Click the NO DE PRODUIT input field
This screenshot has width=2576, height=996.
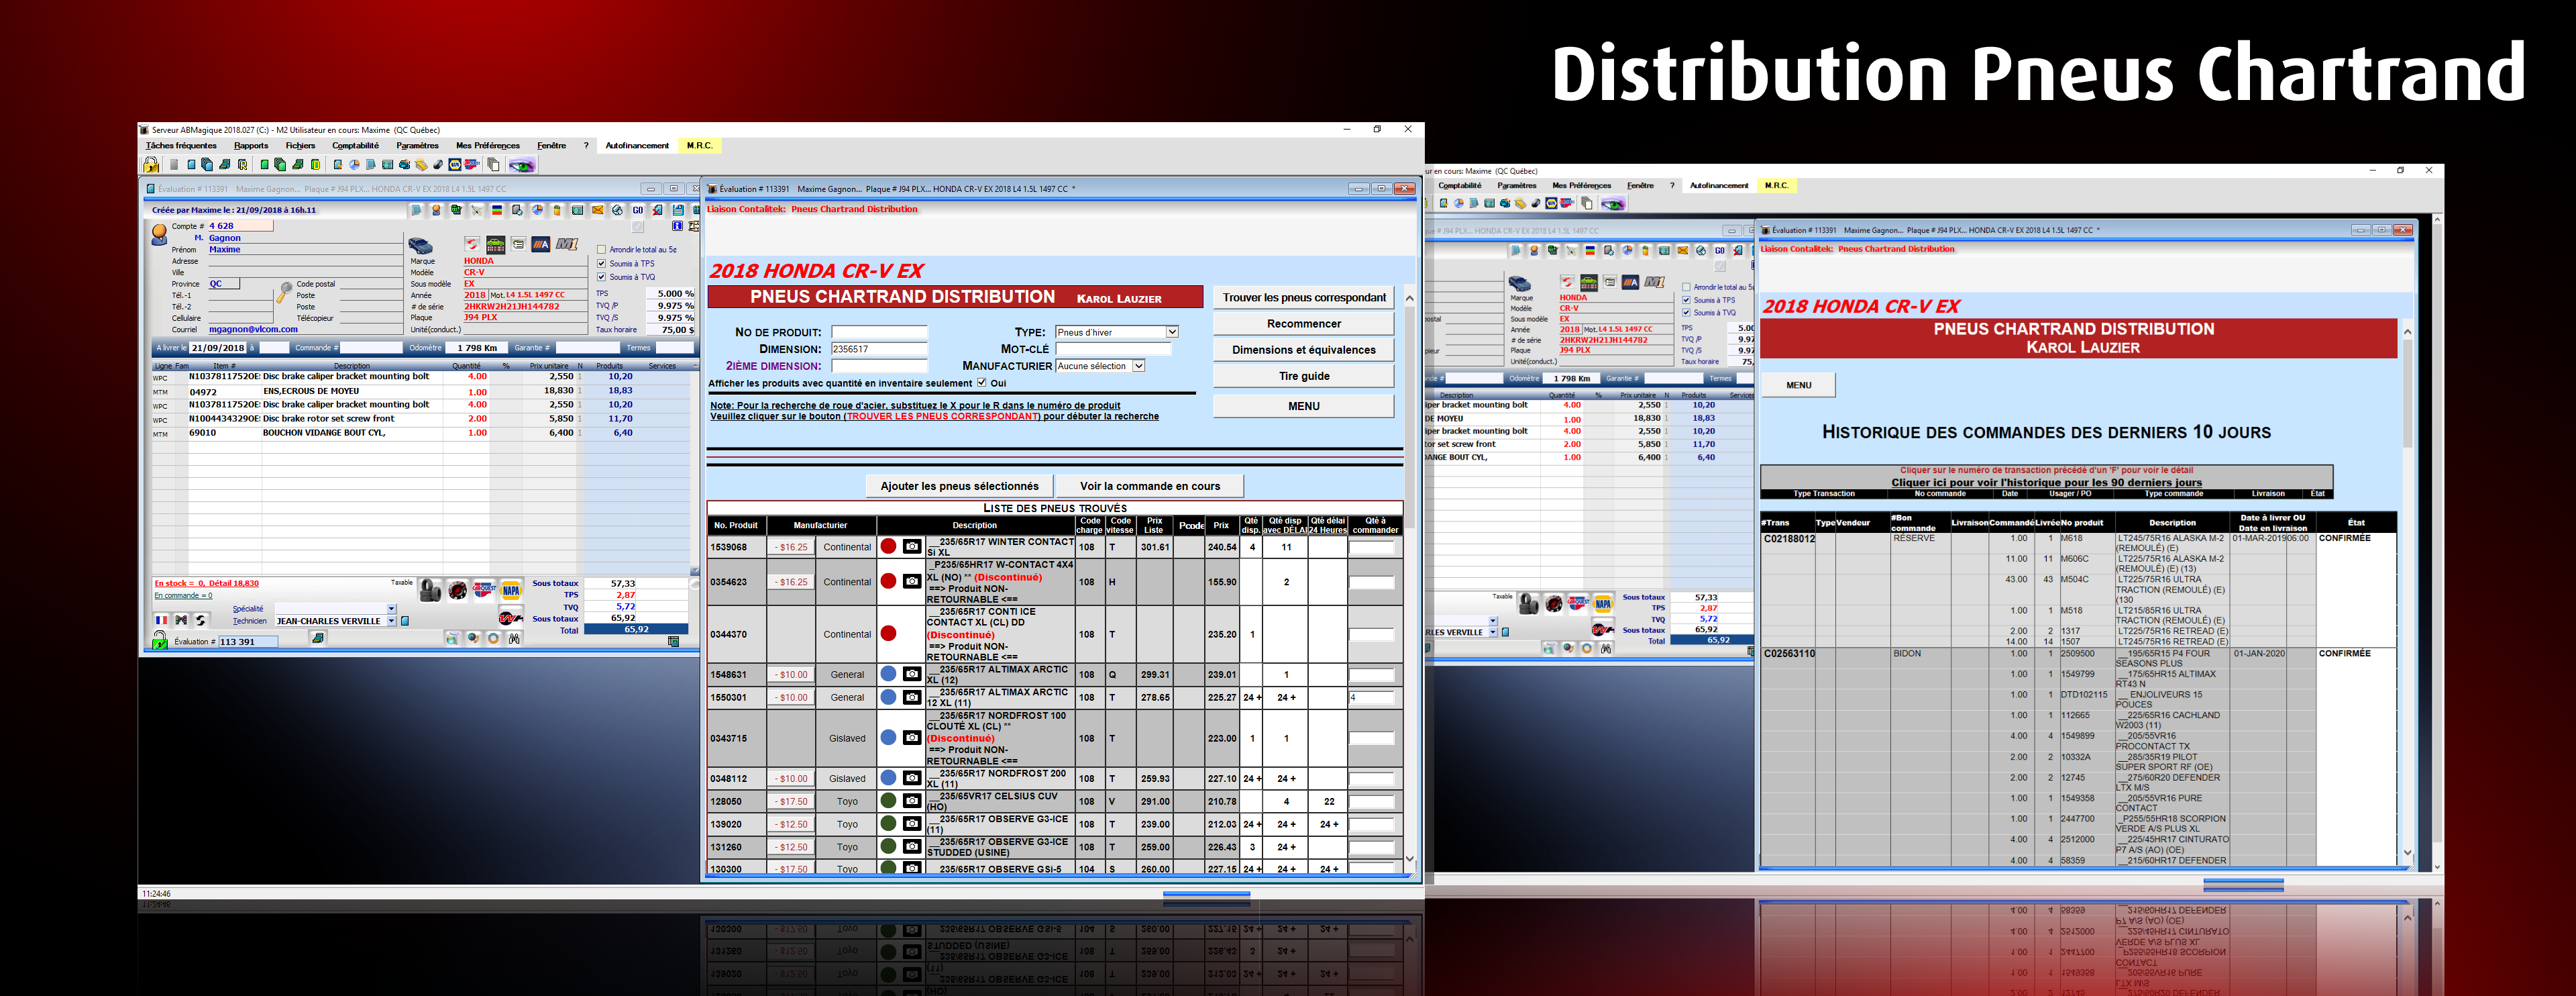(x=879, y=332)
